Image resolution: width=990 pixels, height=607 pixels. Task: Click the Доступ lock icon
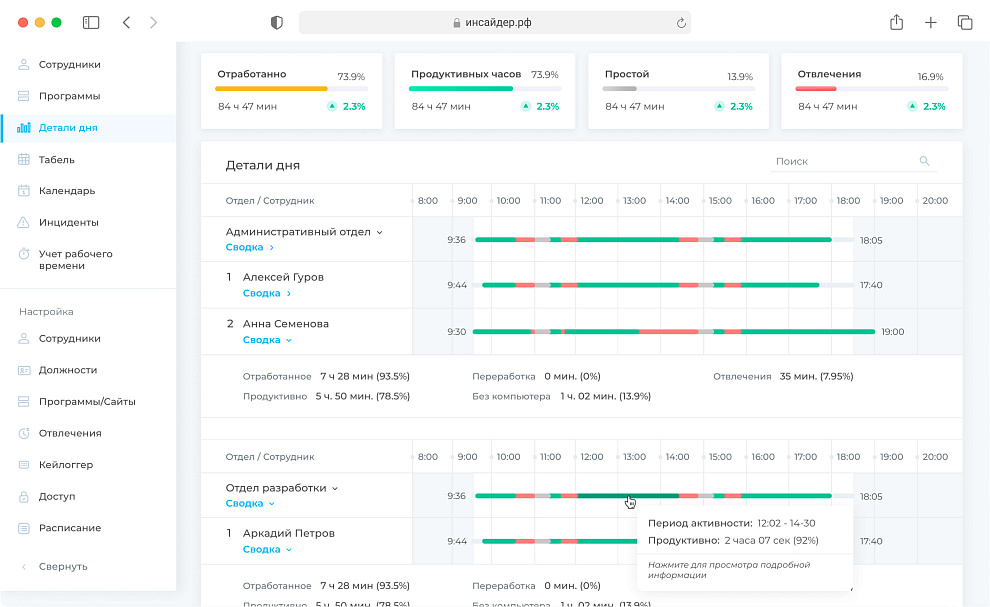tap(23, 496)
